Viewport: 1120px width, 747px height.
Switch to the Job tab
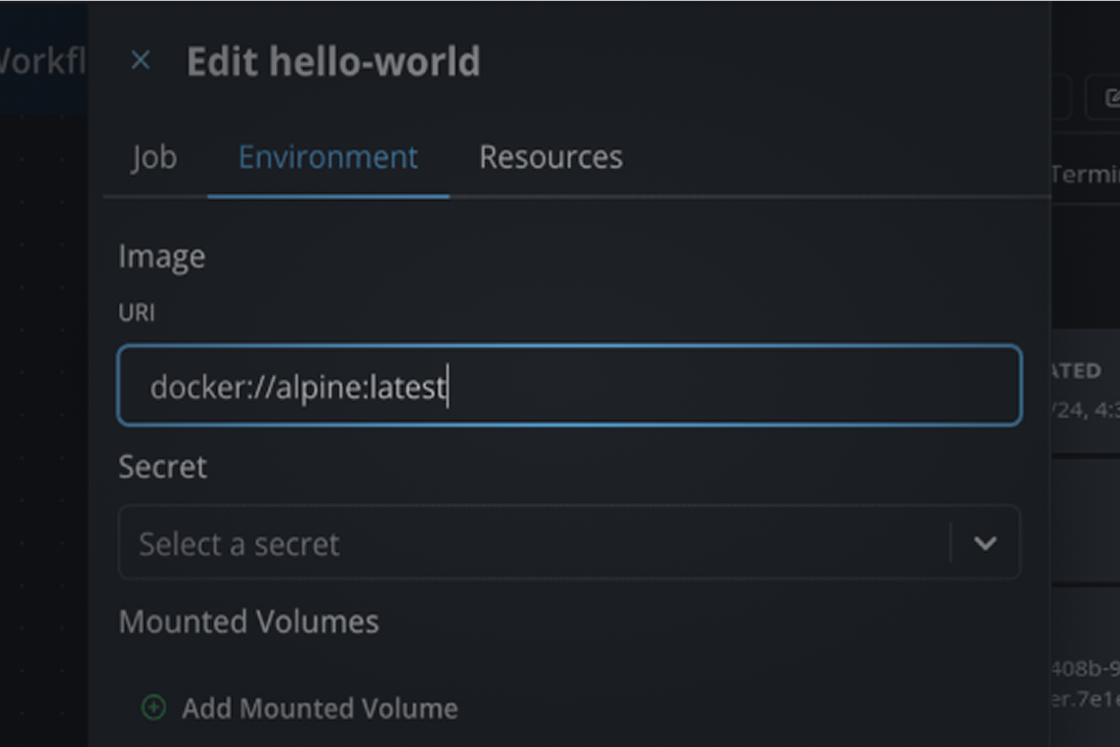154,157
